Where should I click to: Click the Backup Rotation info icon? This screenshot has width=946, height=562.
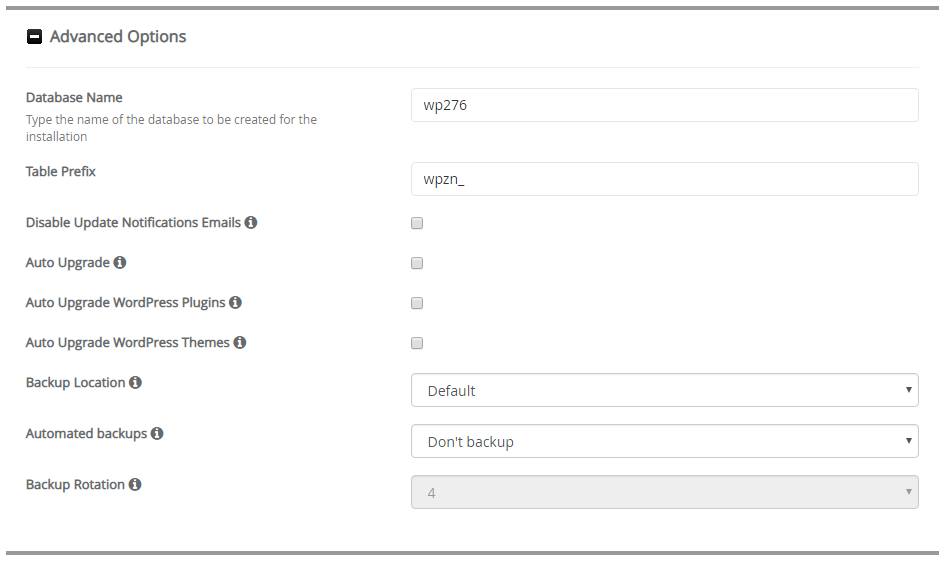tap(135, 484)
